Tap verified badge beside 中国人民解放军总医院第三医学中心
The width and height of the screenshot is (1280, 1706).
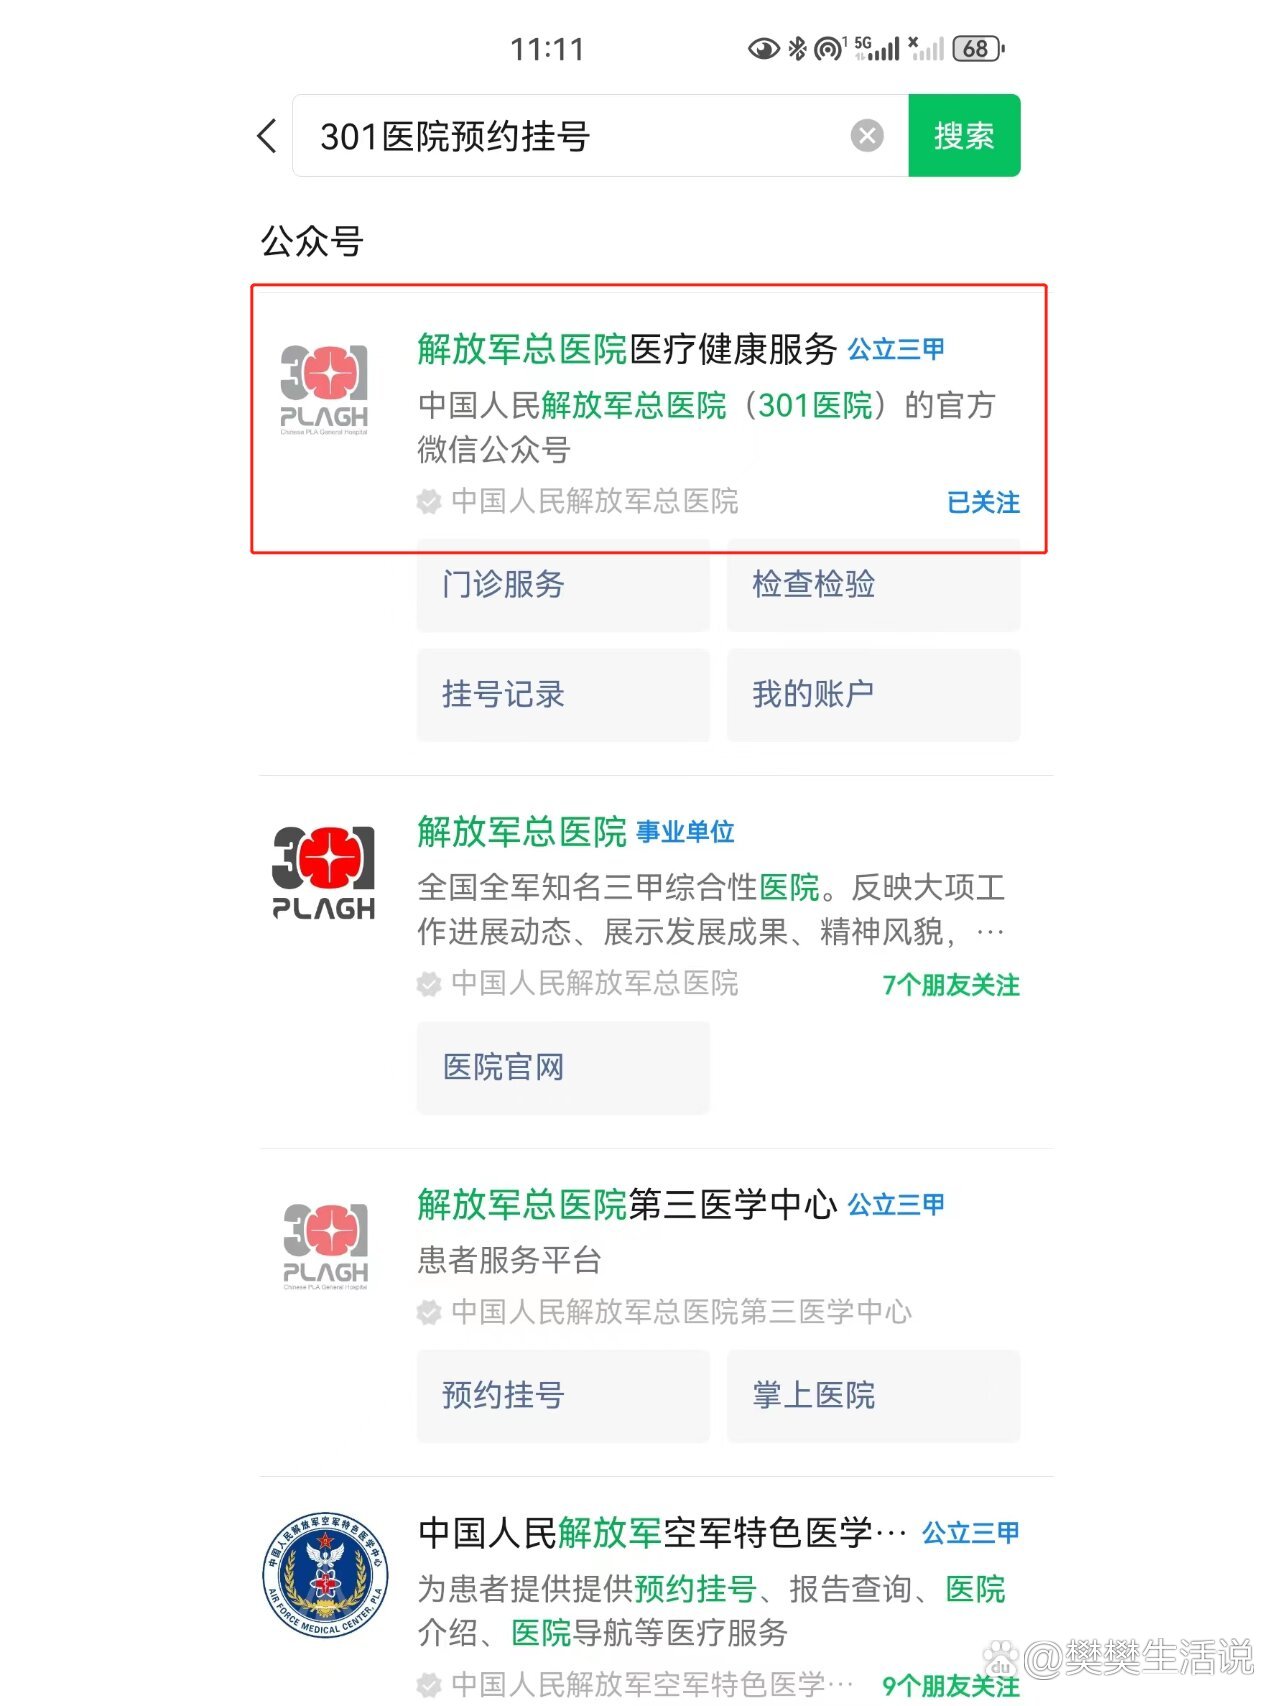429,1312
